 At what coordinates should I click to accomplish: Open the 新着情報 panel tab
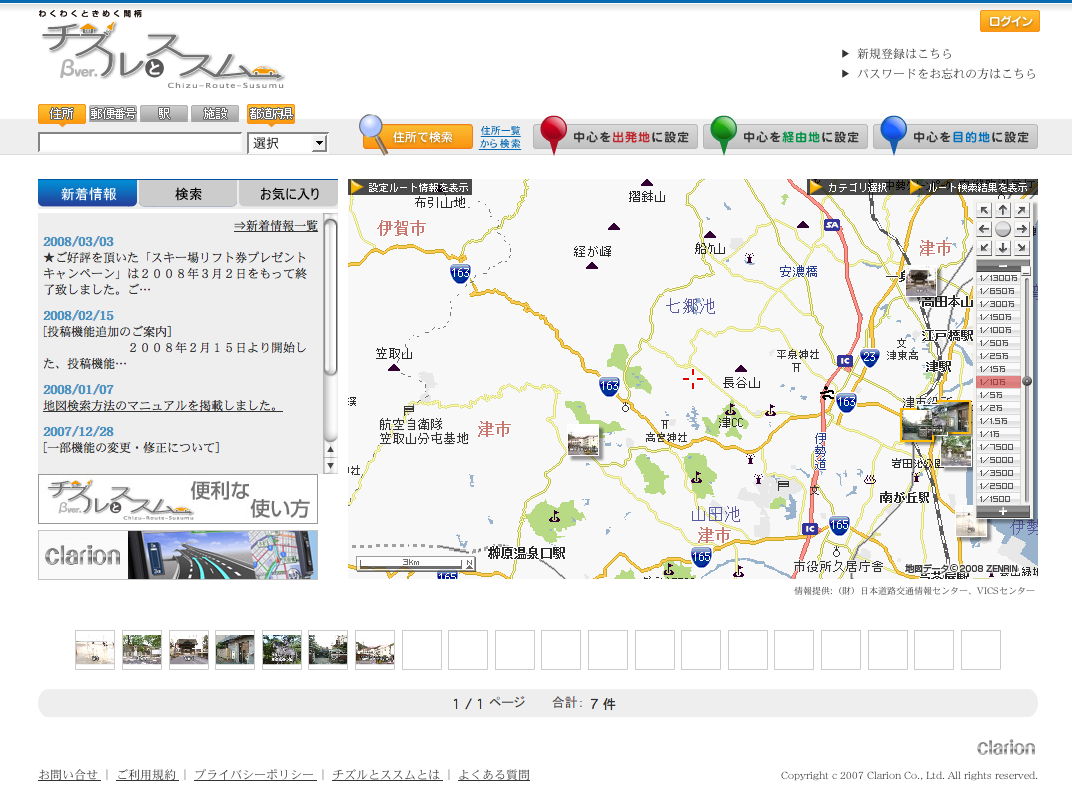point(88,193)
